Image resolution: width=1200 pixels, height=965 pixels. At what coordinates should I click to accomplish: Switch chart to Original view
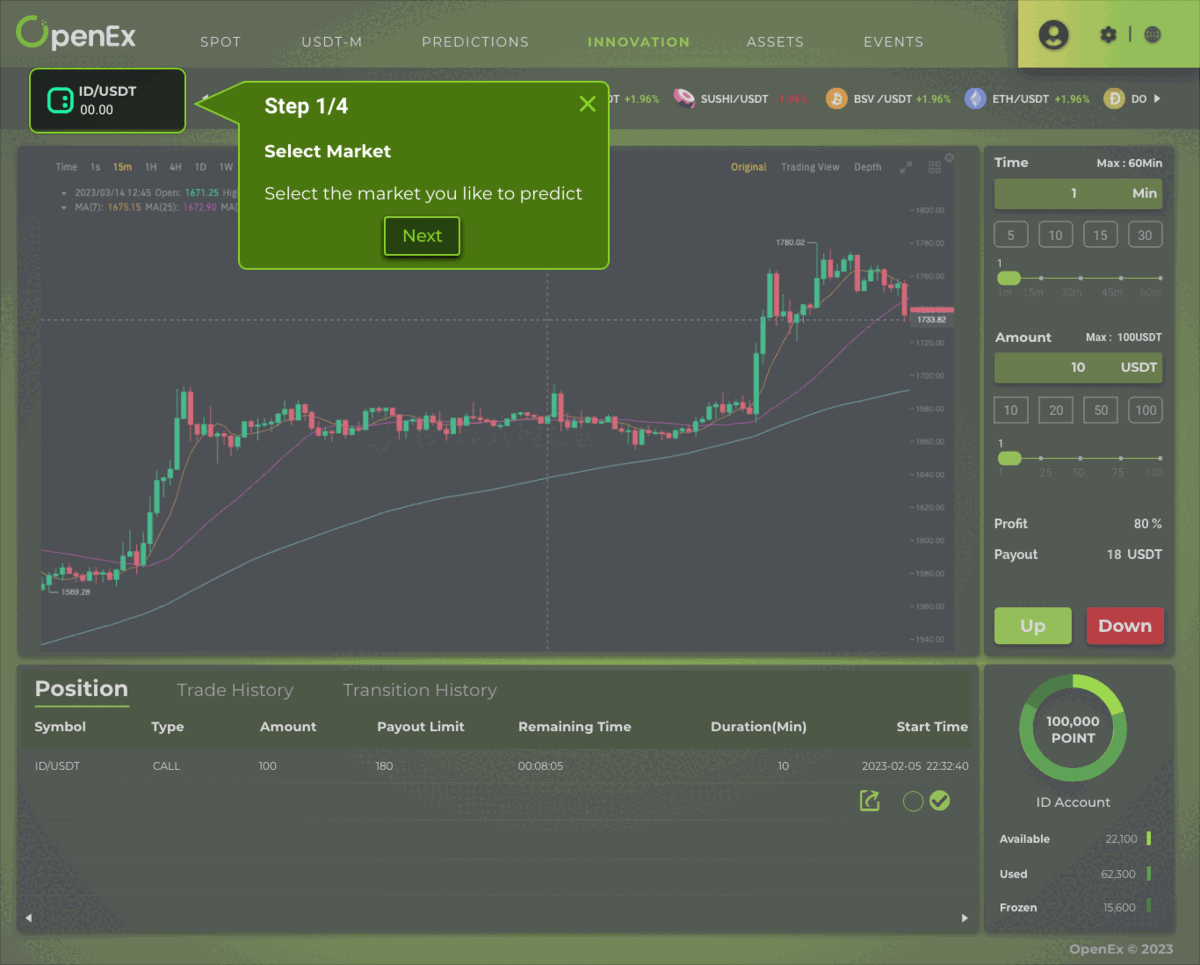point(748,167)
